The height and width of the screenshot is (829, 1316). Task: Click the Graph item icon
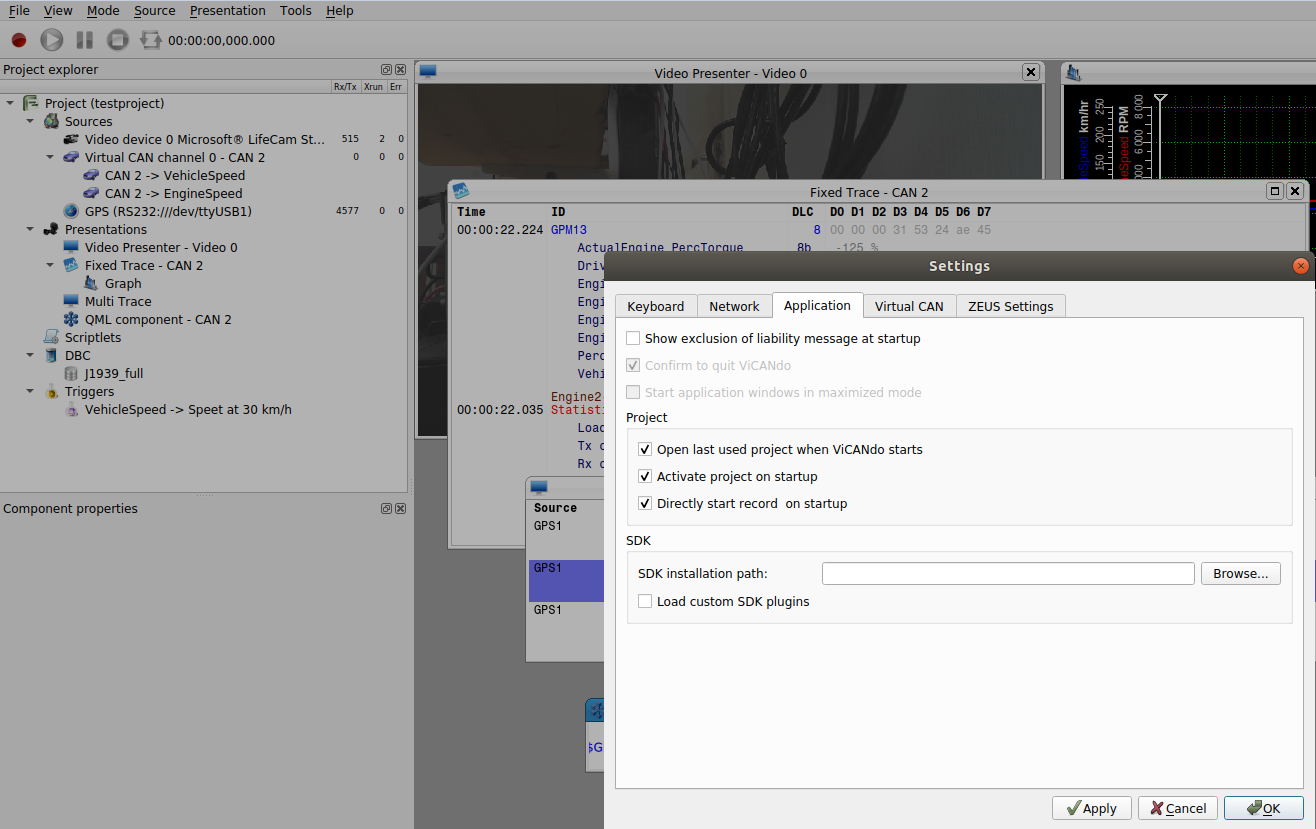(91, 284)
